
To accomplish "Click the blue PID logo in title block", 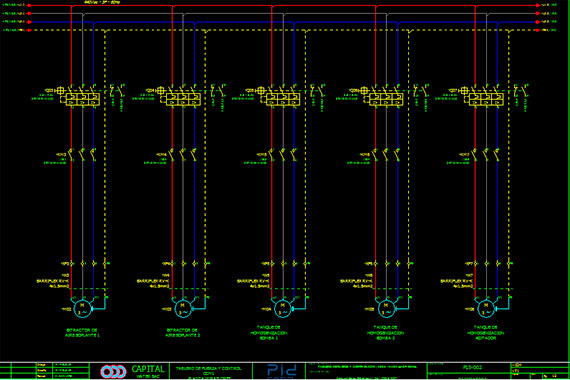I will tap(281, 371).
